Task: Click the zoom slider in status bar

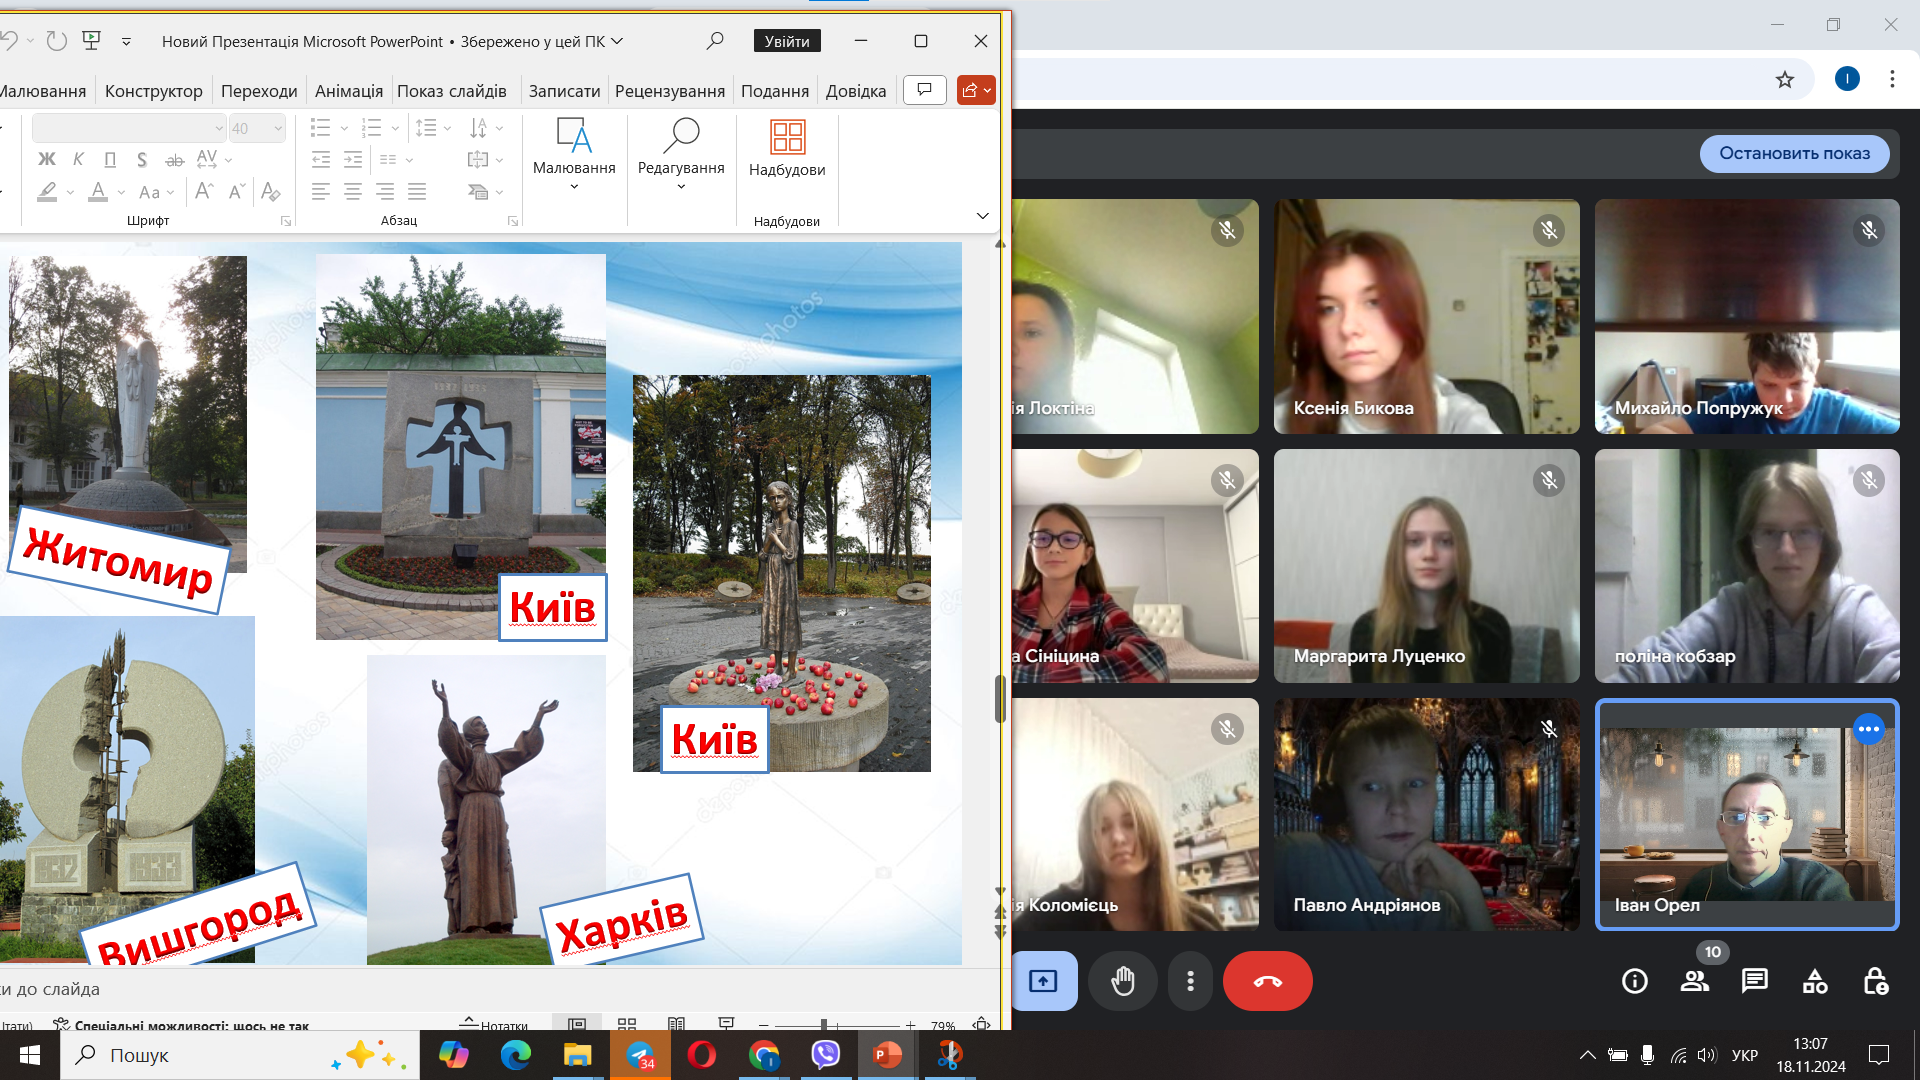Action: click(x=824, y=1025)
